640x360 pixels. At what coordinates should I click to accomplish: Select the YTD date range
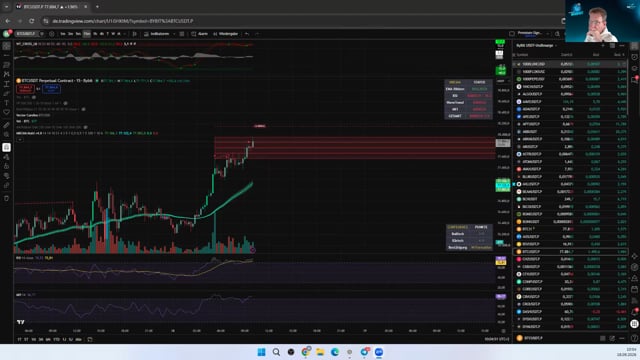click(56, 340)
